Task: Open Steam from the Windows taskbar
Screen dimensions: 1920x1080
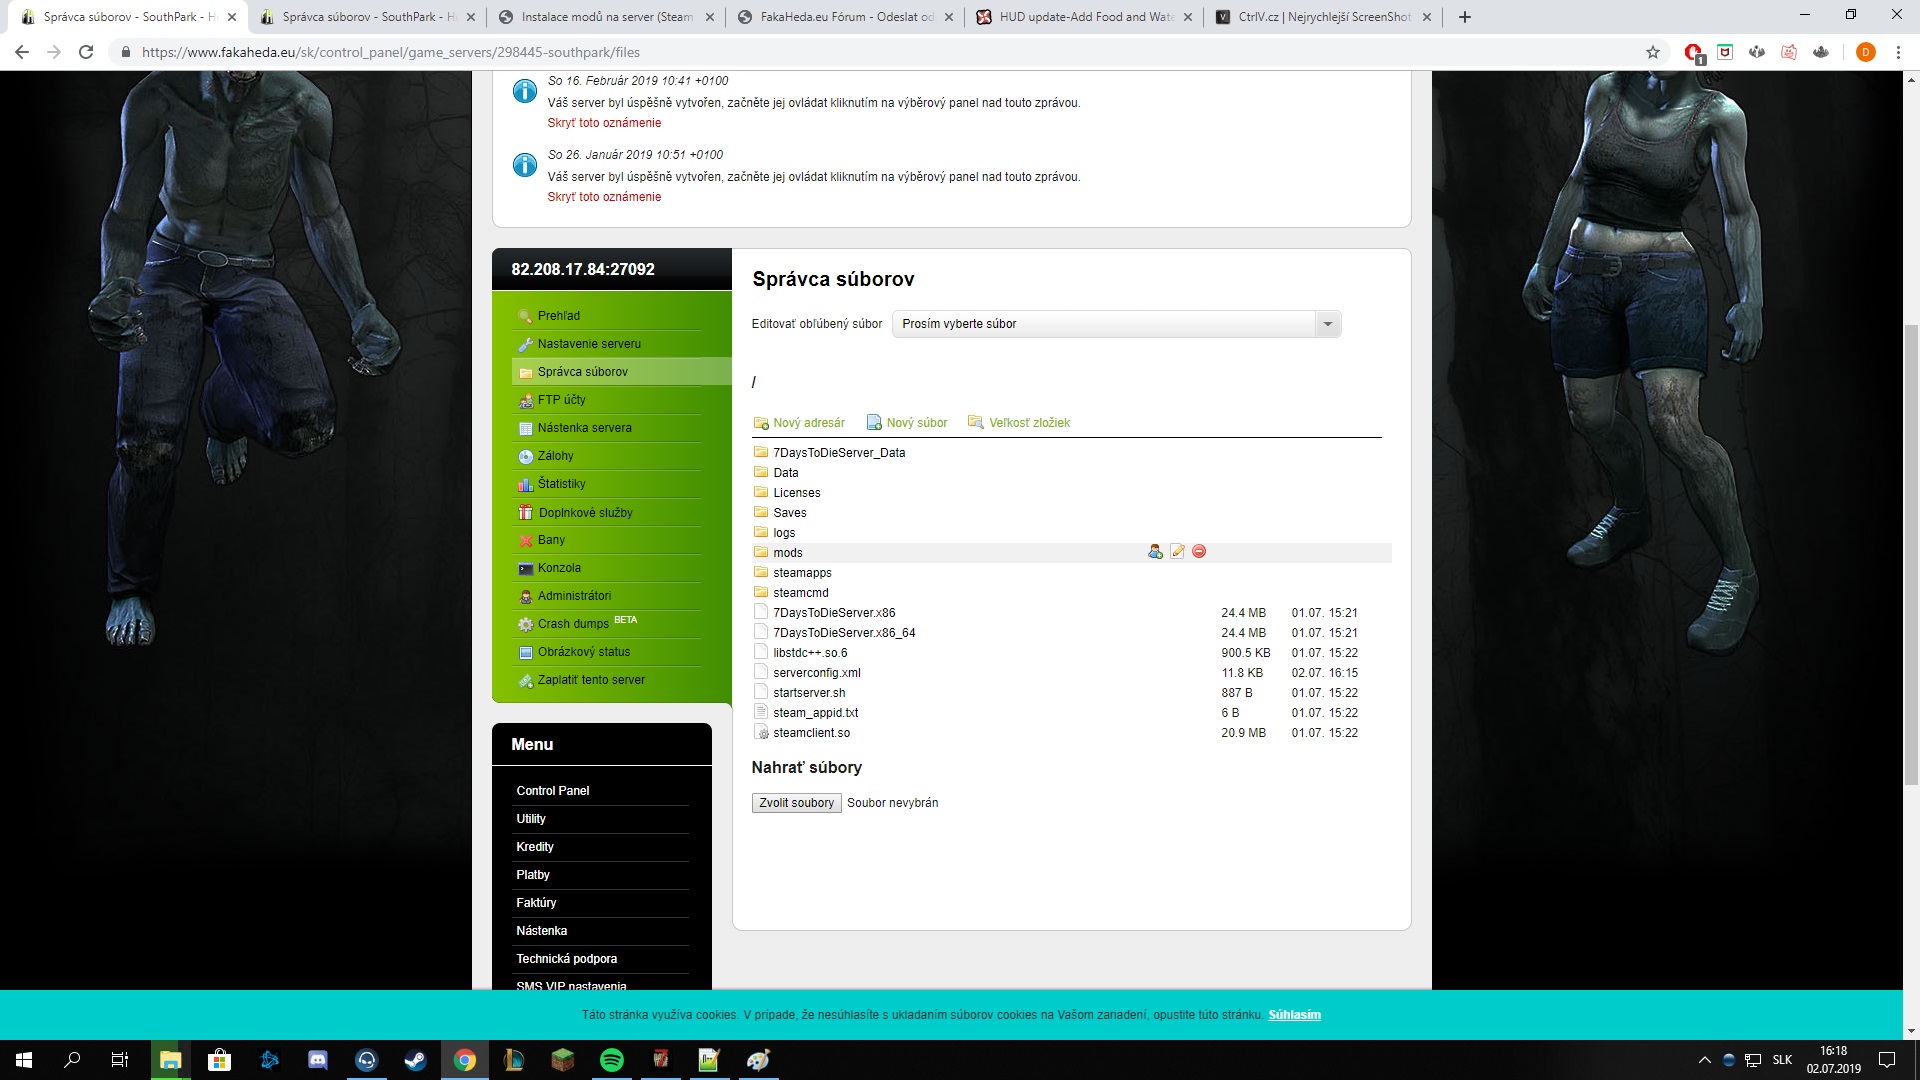Action: [x=415, y=1060]
